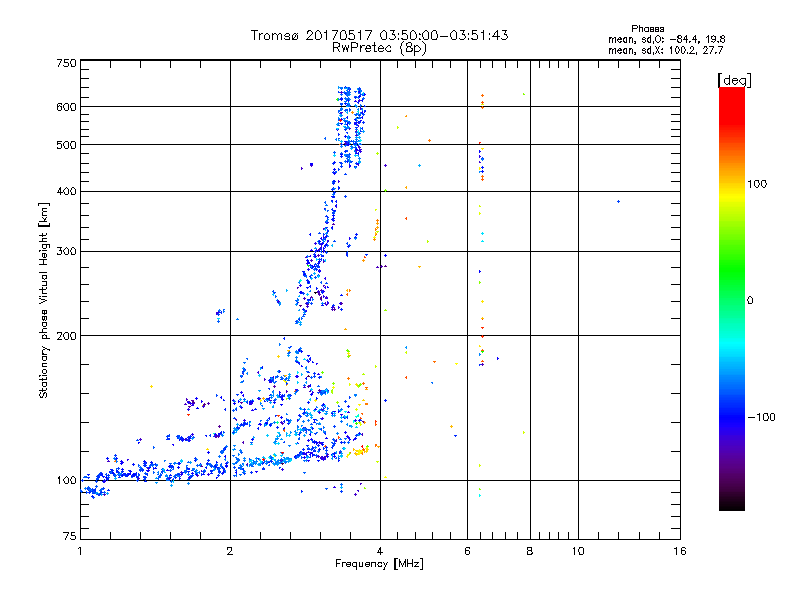Click the plot title 'Tromsø 20170517 03:50:00-03:51:43'
The width and height of the screenshot is (800, 600).
(379, 35)
